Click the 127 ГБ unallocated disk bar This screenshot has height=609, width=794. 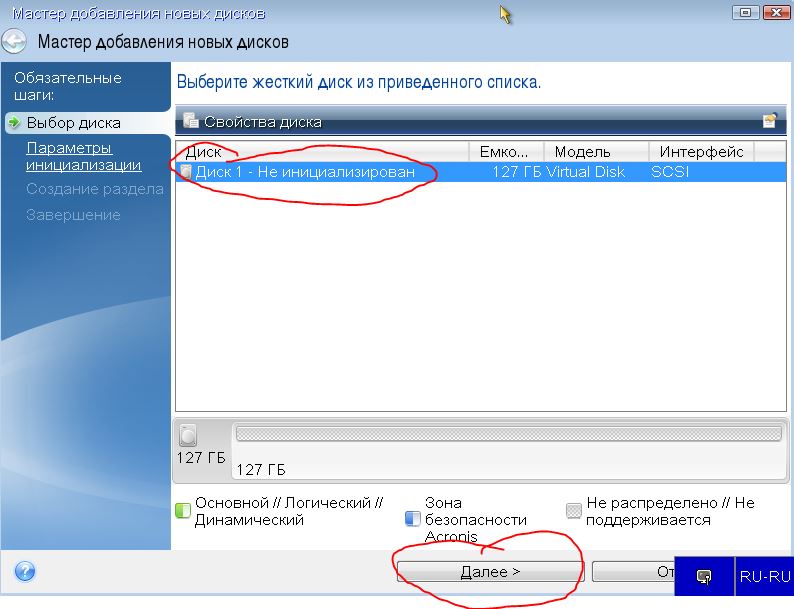click(507, 434)
